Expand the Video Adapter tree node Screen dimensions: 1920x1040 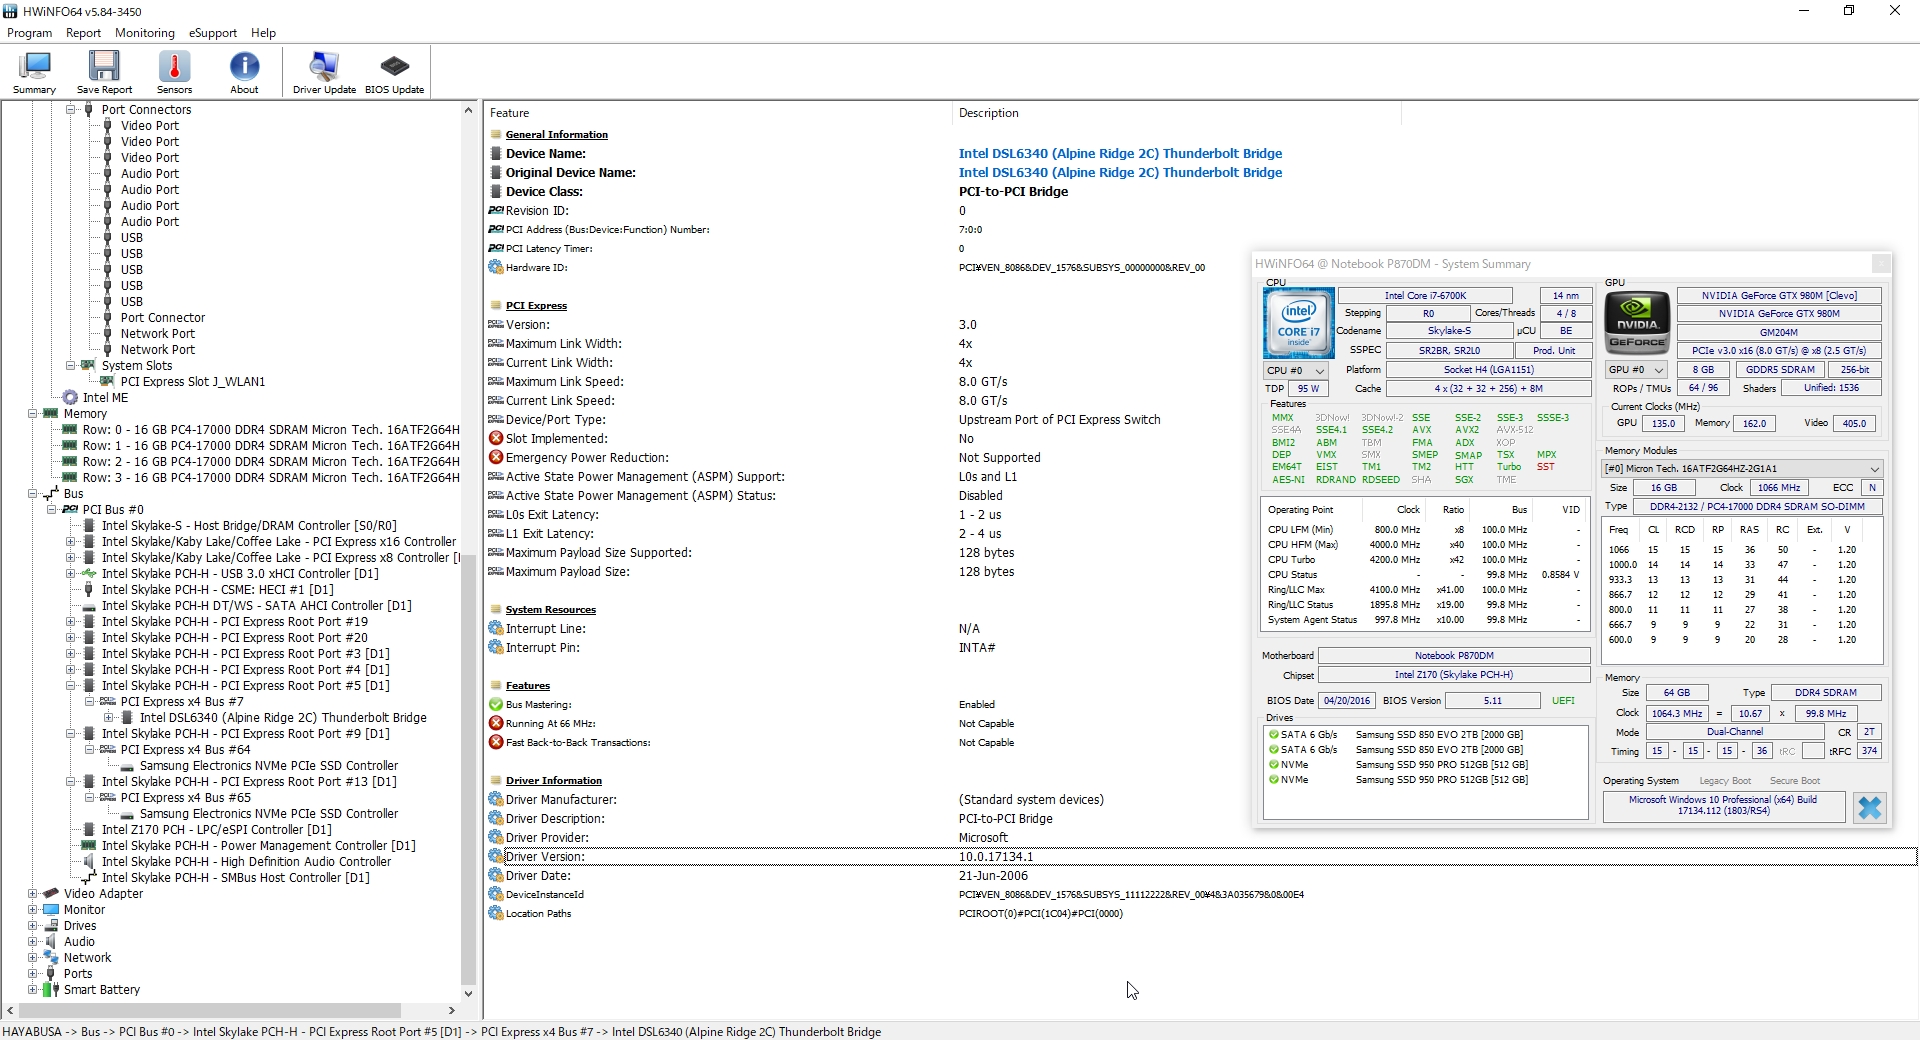pyautogui.click(x=33, y=894)
